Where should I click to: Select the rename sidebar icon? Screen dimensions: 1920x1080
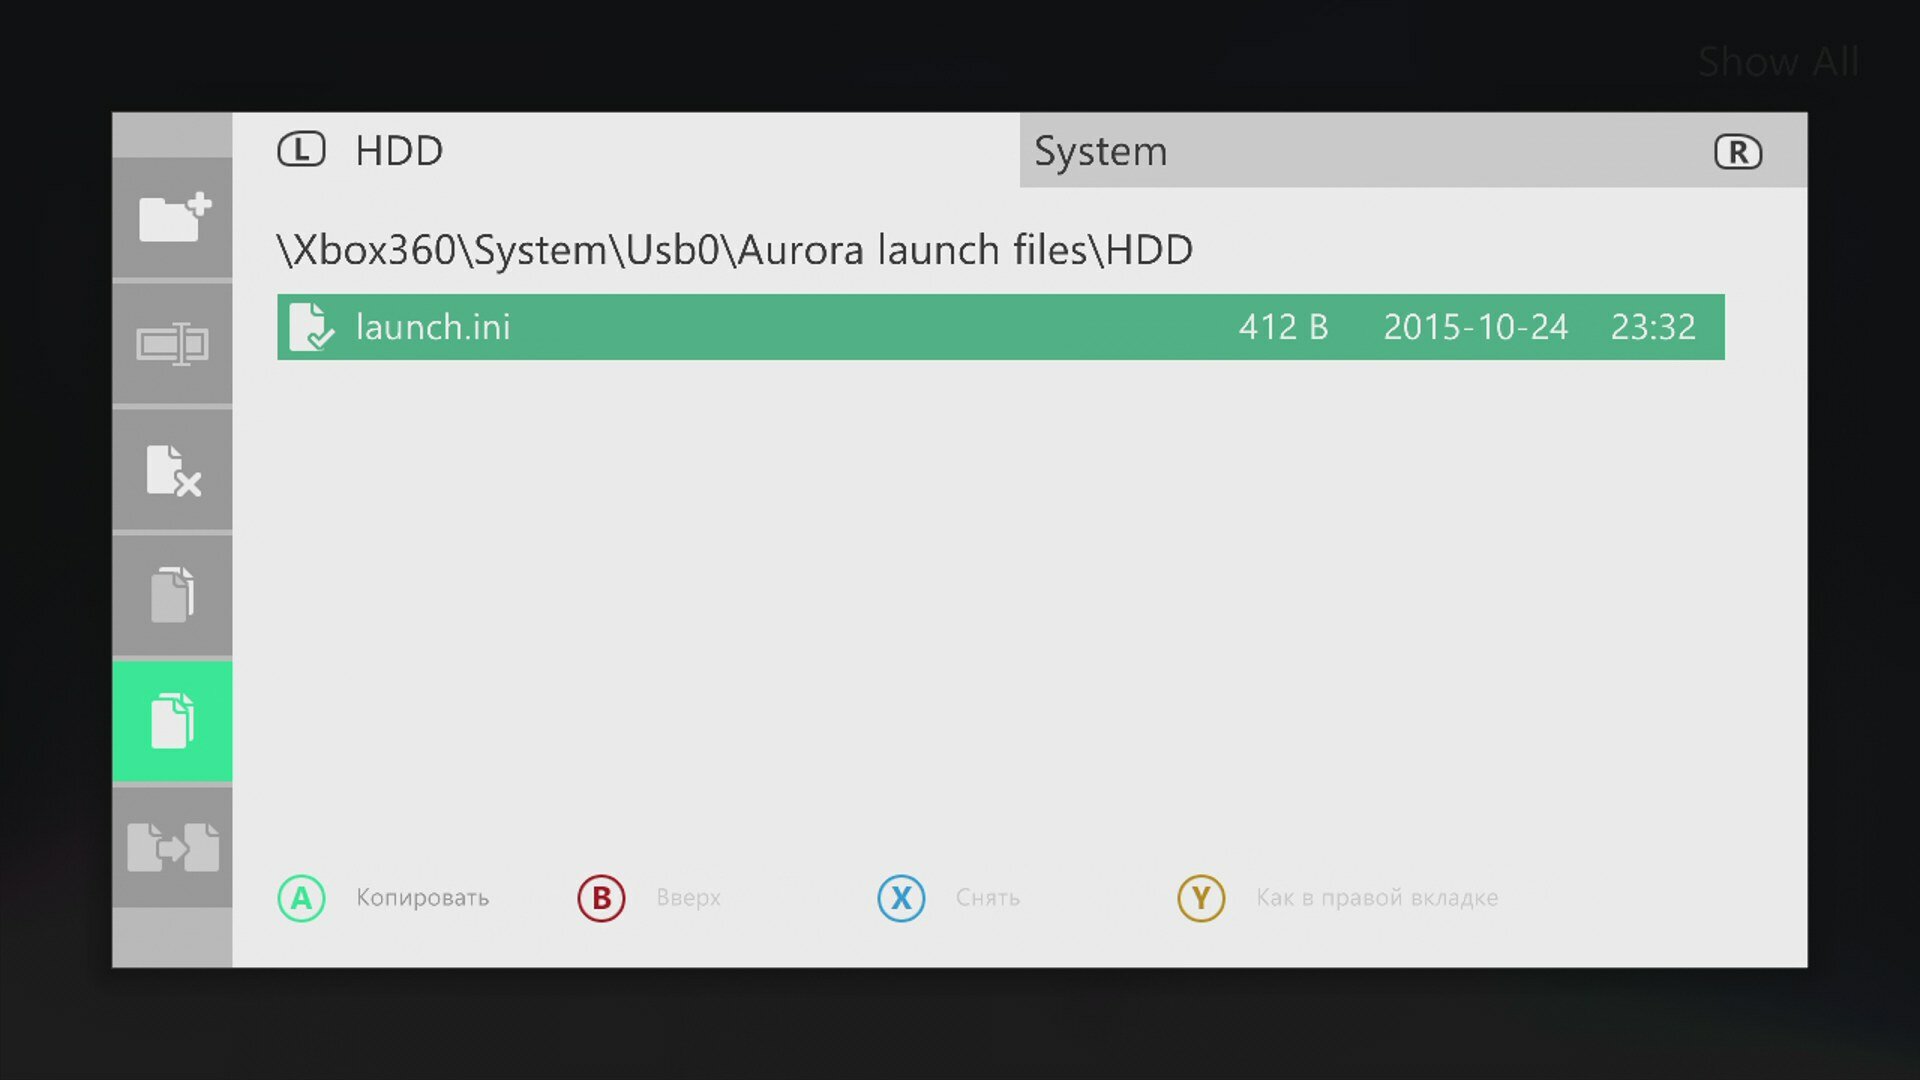tap(173, 344)
